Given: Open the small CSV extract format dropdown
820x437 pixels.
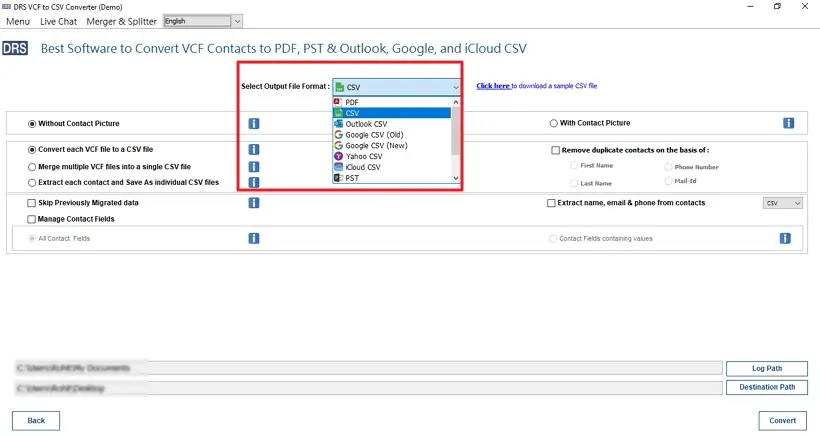Looking at the screenshot, I should pyautogui.click(x=782, y=203).
